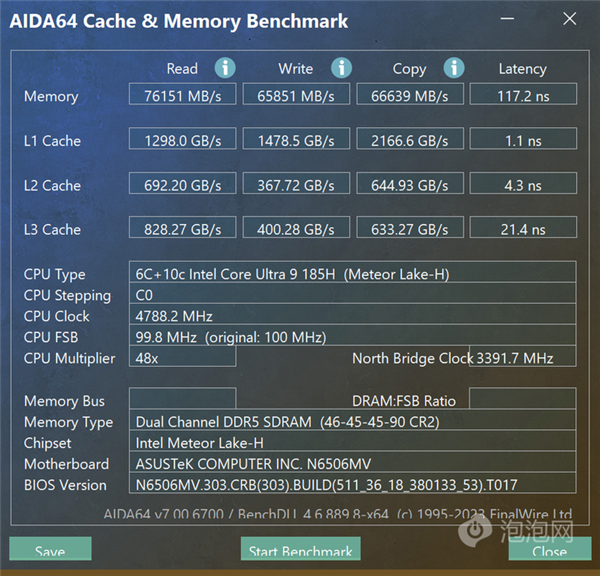Select the BIOS Version text field
Image resolution: width=600 pixels, height=576 pixels.
(x=354, y=485)
